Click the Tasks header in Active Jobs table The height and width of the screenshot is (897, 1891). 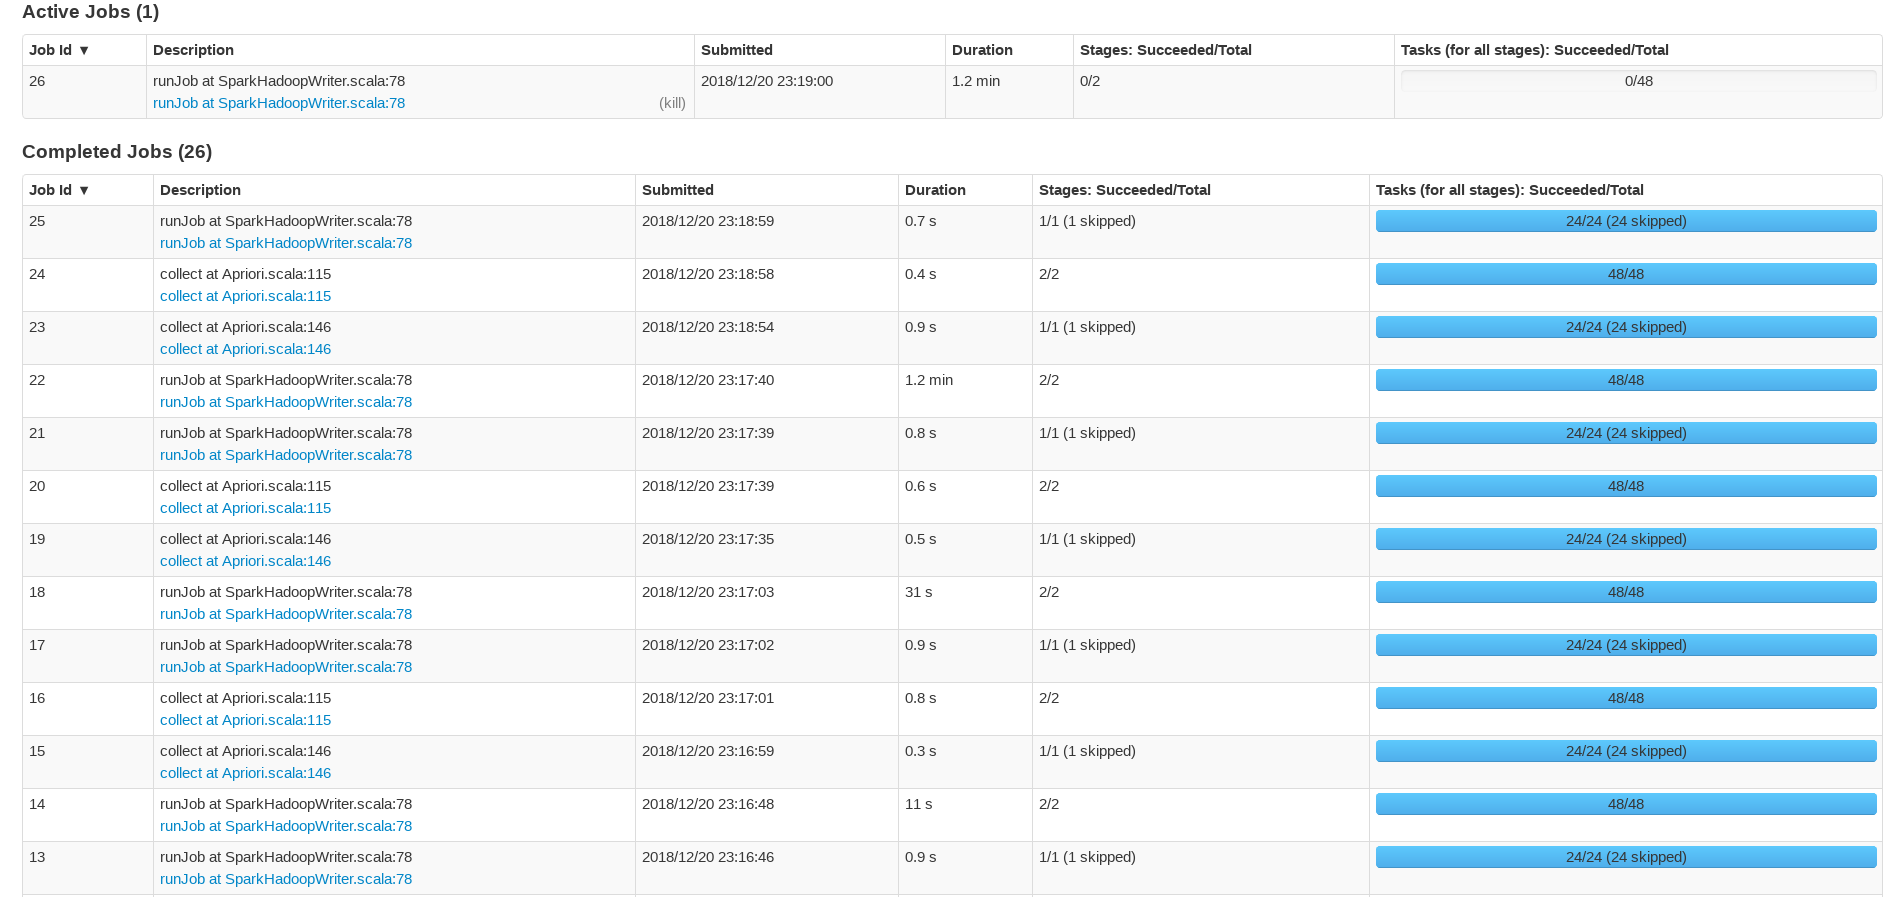pos(1535,50)
